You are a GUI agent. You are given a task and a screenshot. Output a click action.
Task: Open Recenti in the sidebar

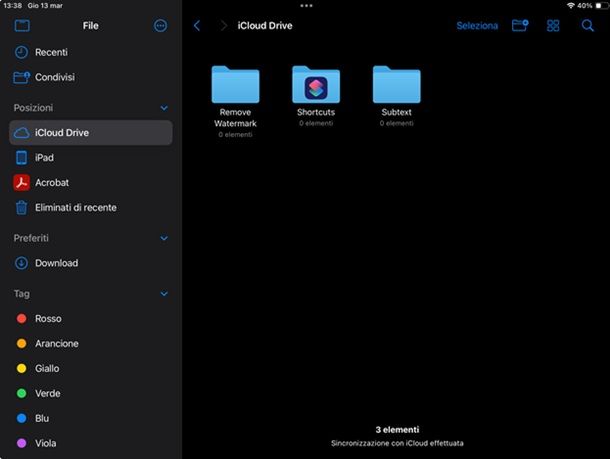tap(91, 52)
